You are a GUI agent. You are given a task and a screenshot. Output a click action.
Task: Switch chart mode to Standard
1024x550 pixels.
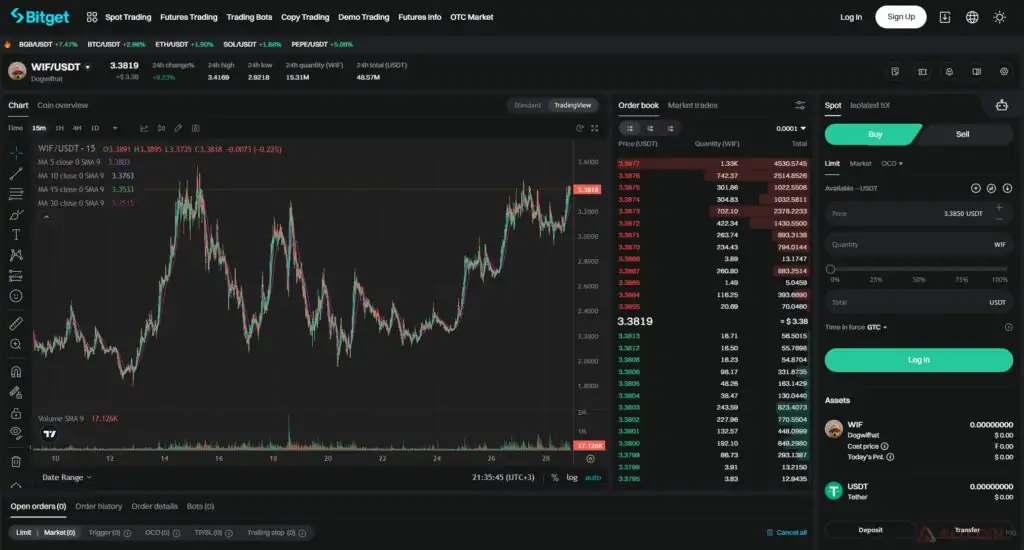pyautogui.click(x=527, y=105)
